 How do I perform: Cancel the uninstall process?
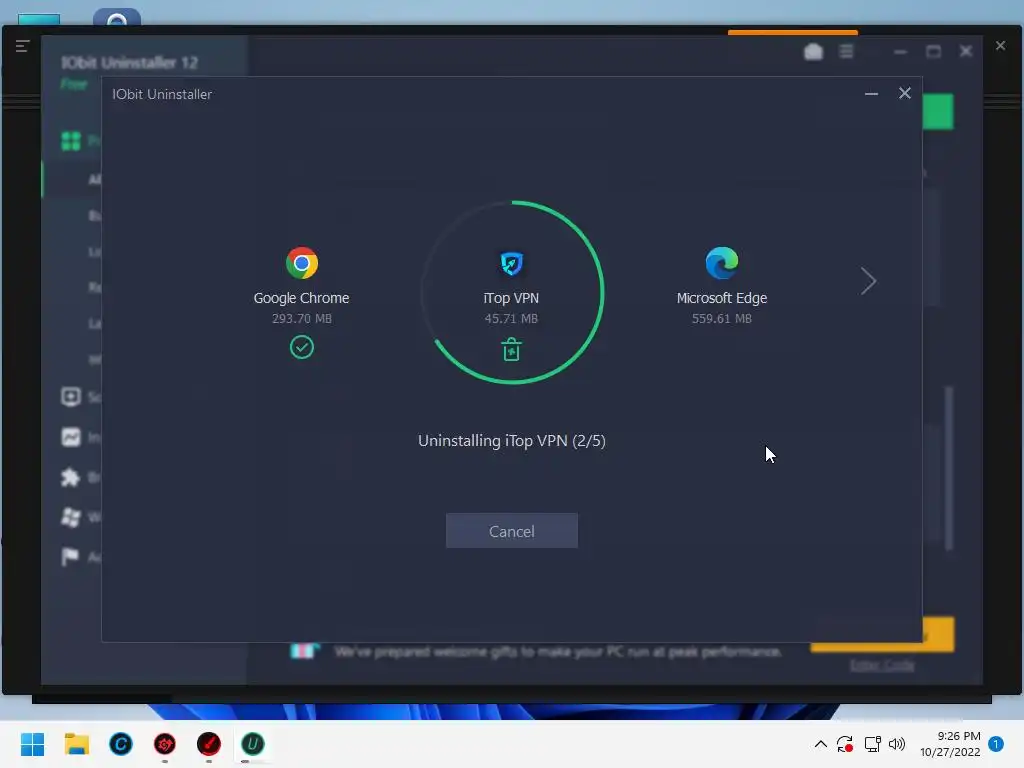point(511,530)
